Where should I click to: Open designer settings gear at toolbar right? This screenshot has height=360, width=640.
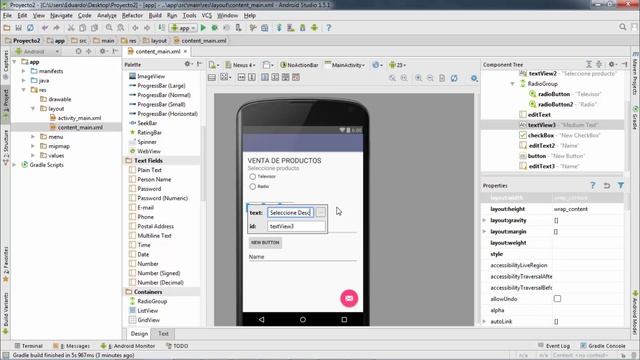[474, 78]
